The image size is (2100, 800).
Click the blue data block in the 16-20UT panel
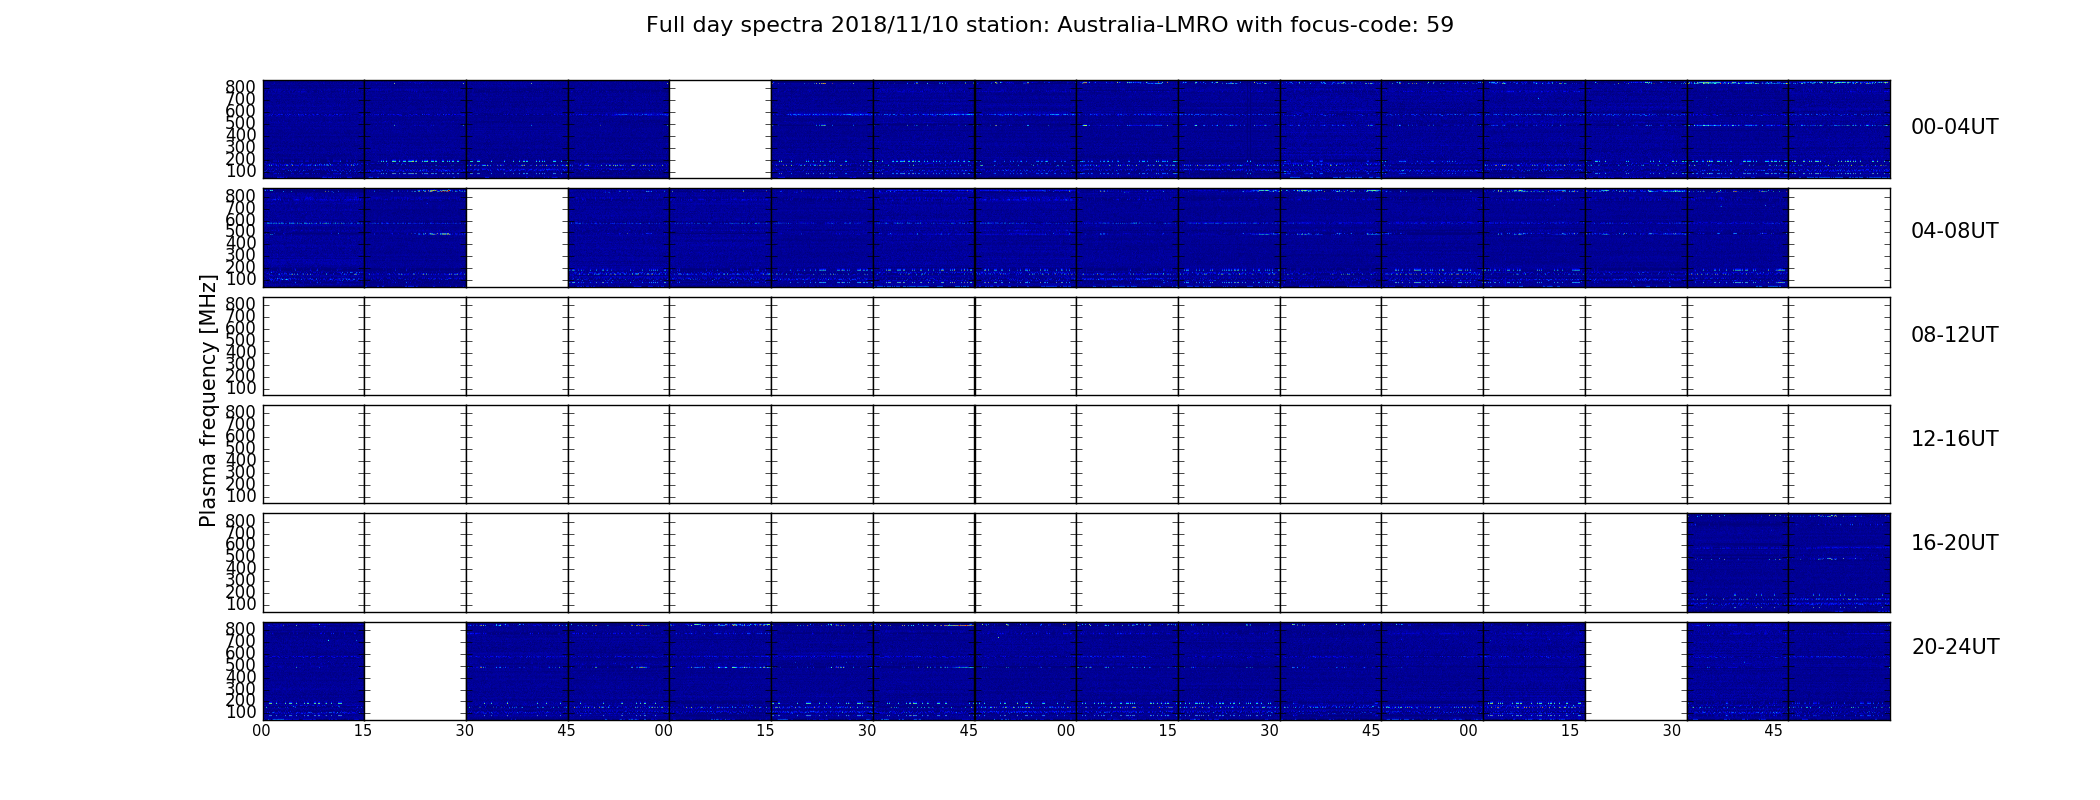(x=1788, y=562)
